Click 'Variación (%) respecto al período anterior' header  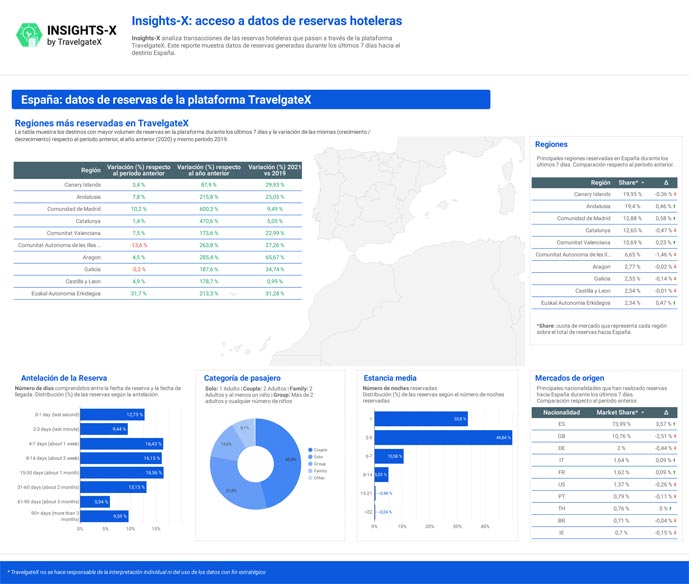[x=138, y=170]
